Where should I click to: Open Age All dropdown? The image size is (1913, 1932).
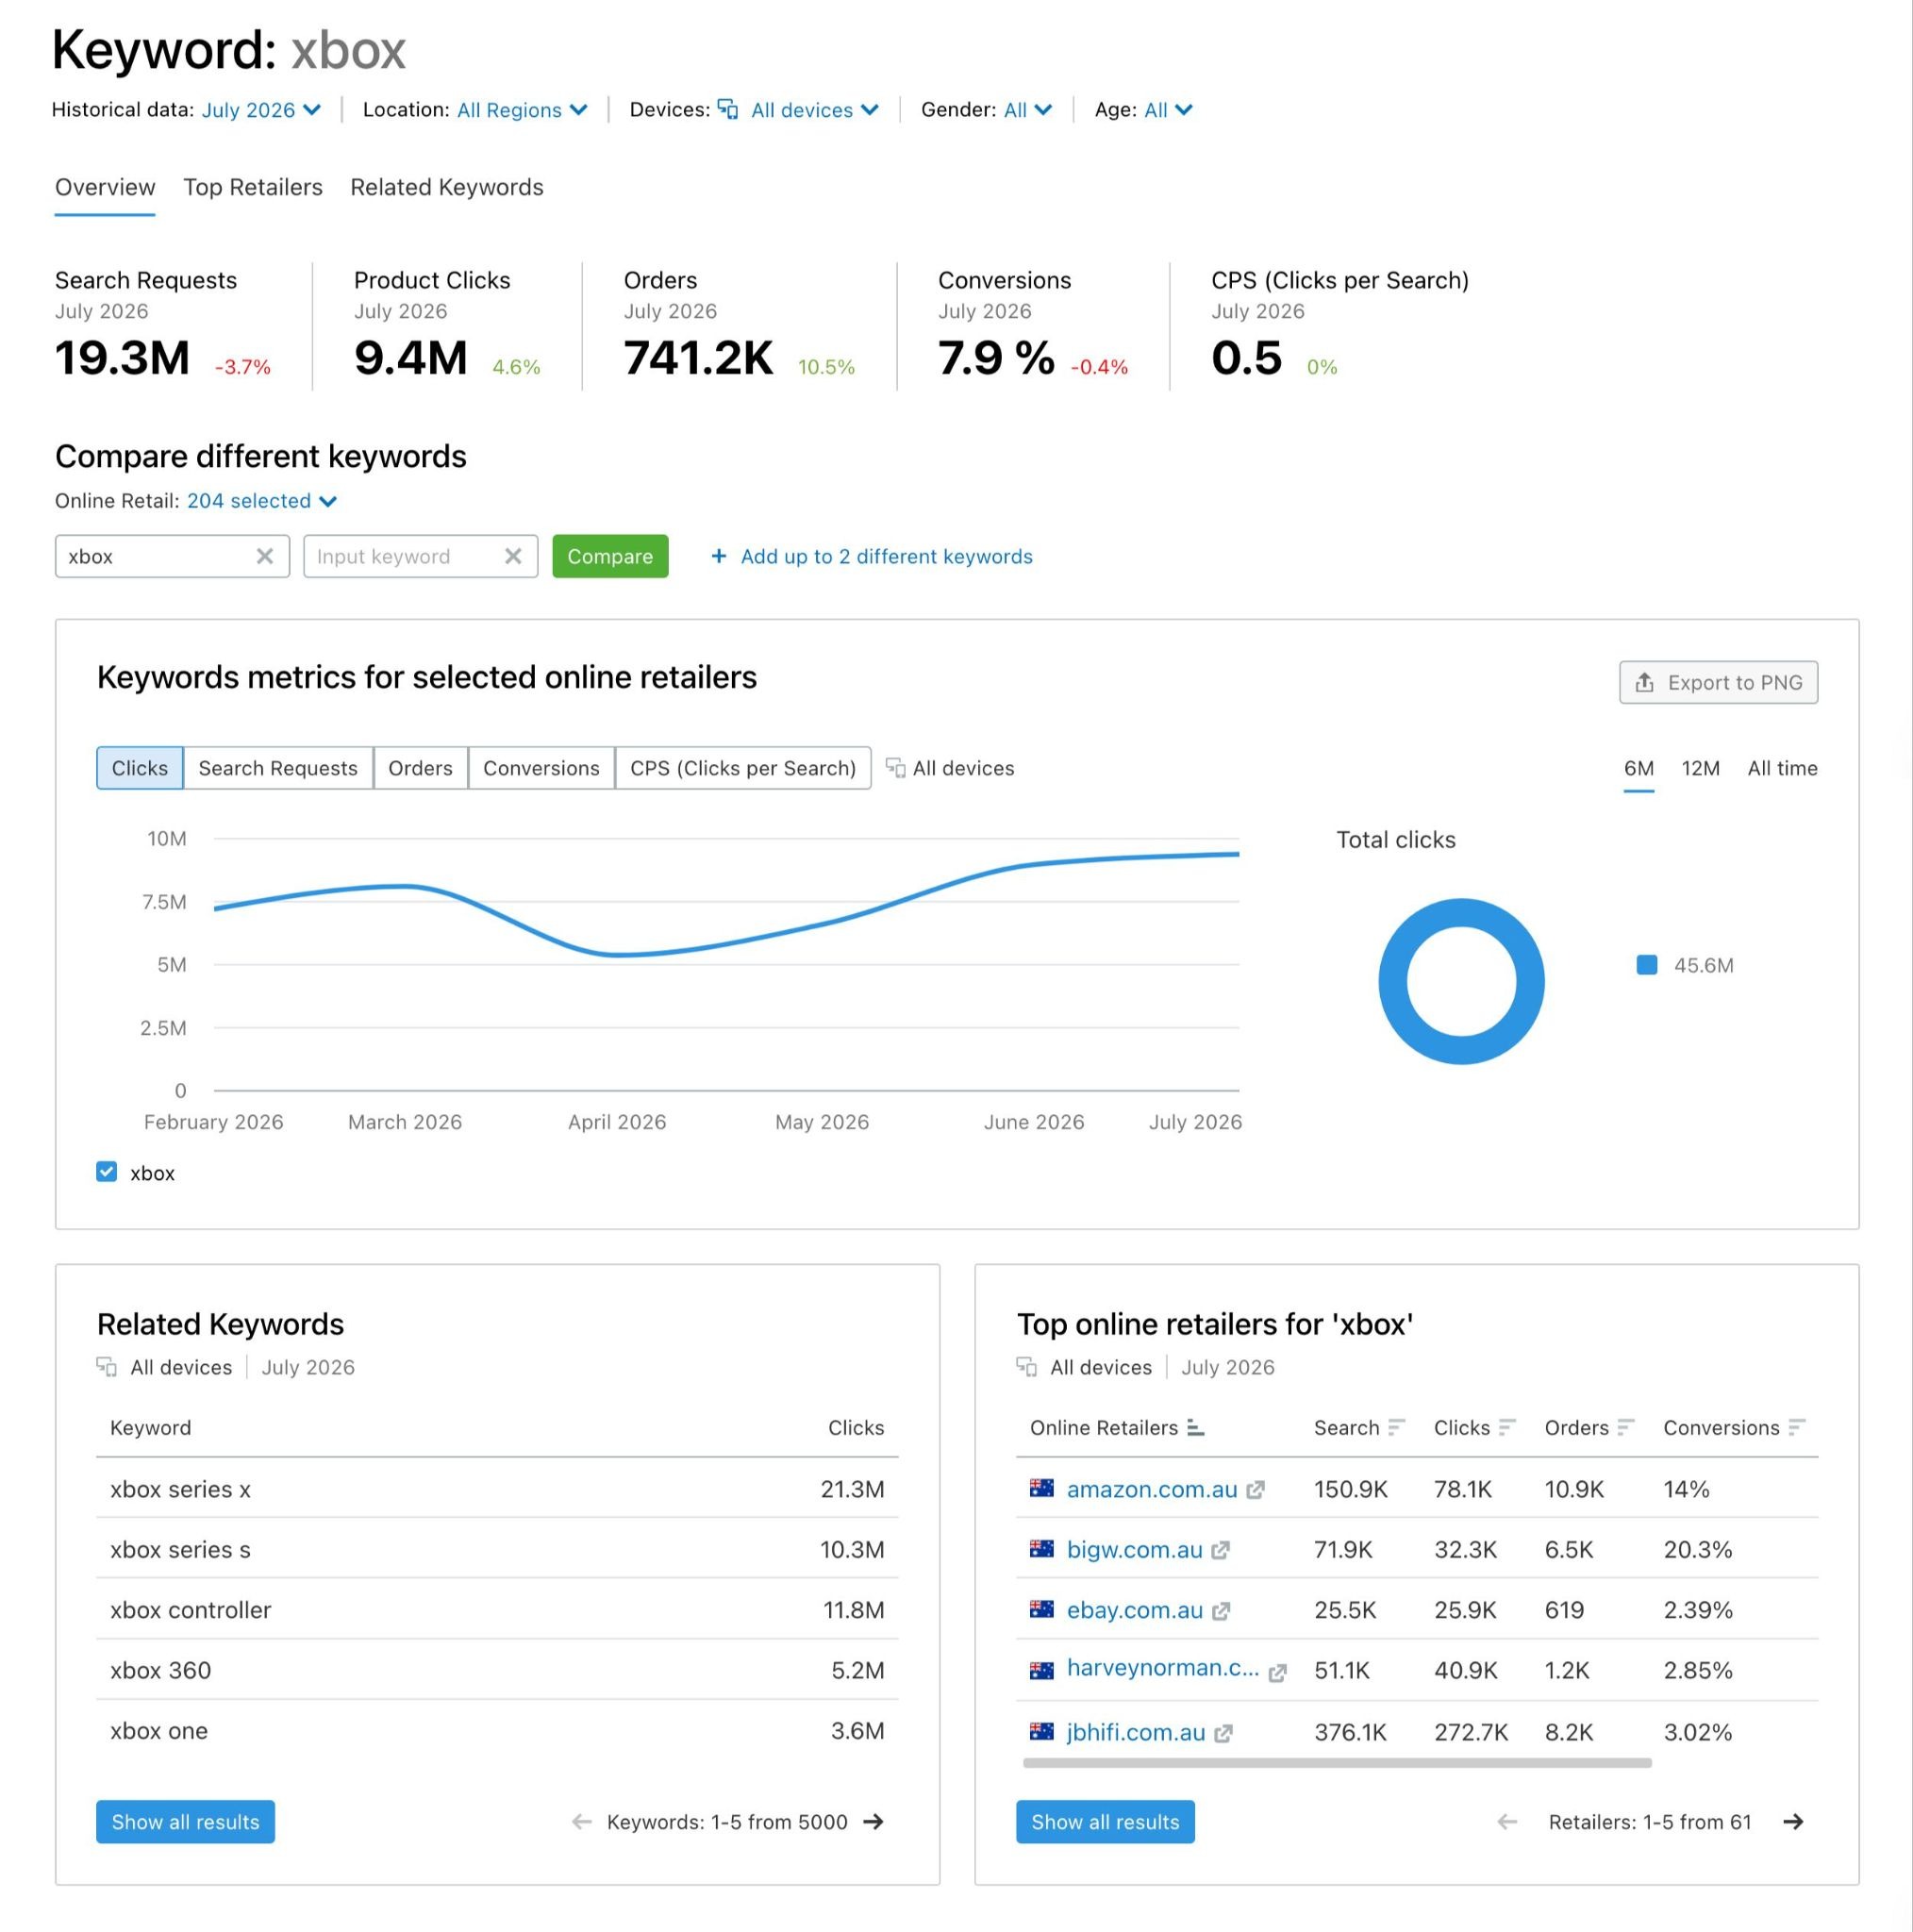(x=1168, y=110)
